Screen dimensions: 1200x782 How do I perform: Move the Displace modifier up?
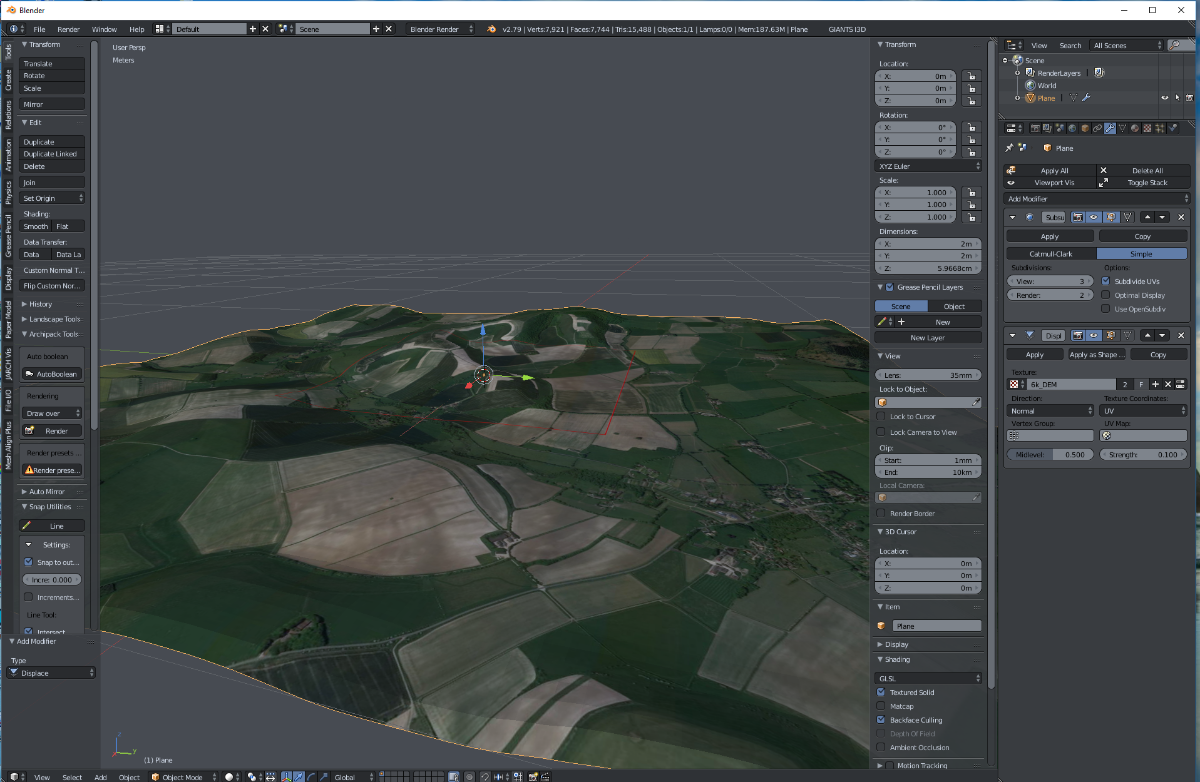(1147, 335)
